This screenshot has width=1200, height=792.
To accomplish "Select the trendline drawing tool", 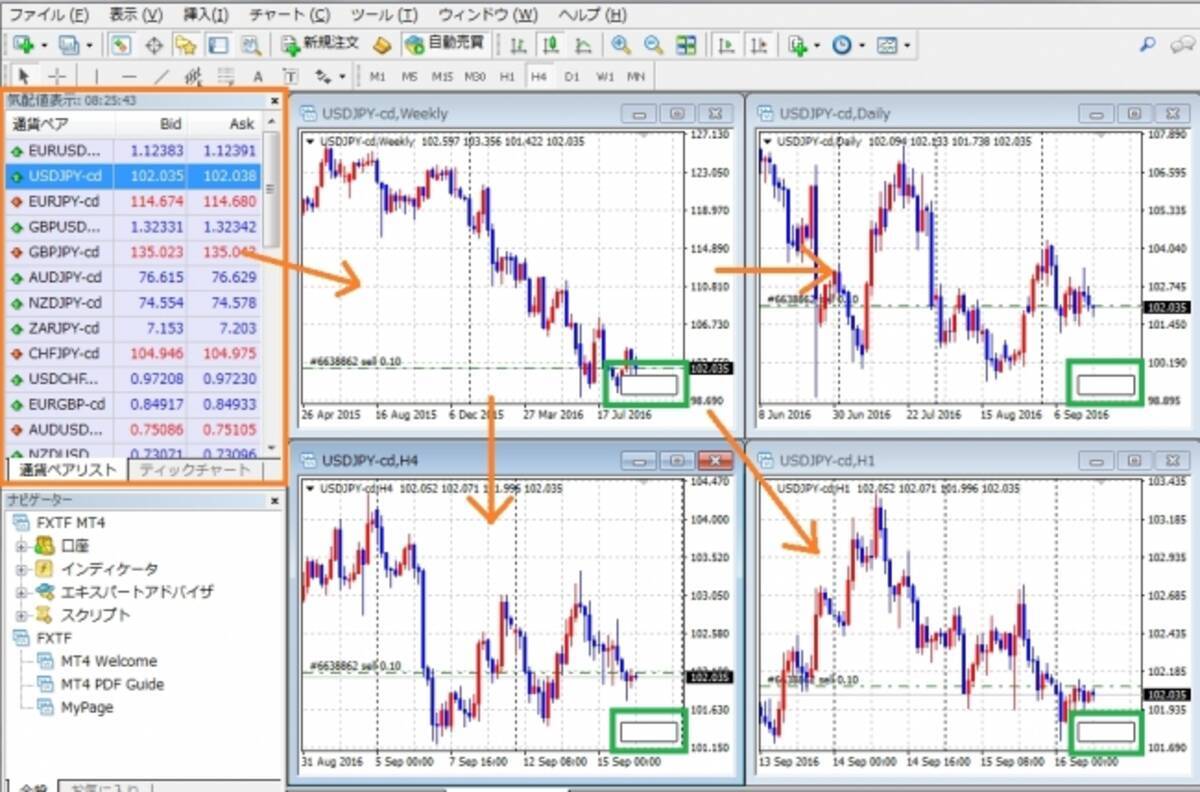I will [161, 77].
